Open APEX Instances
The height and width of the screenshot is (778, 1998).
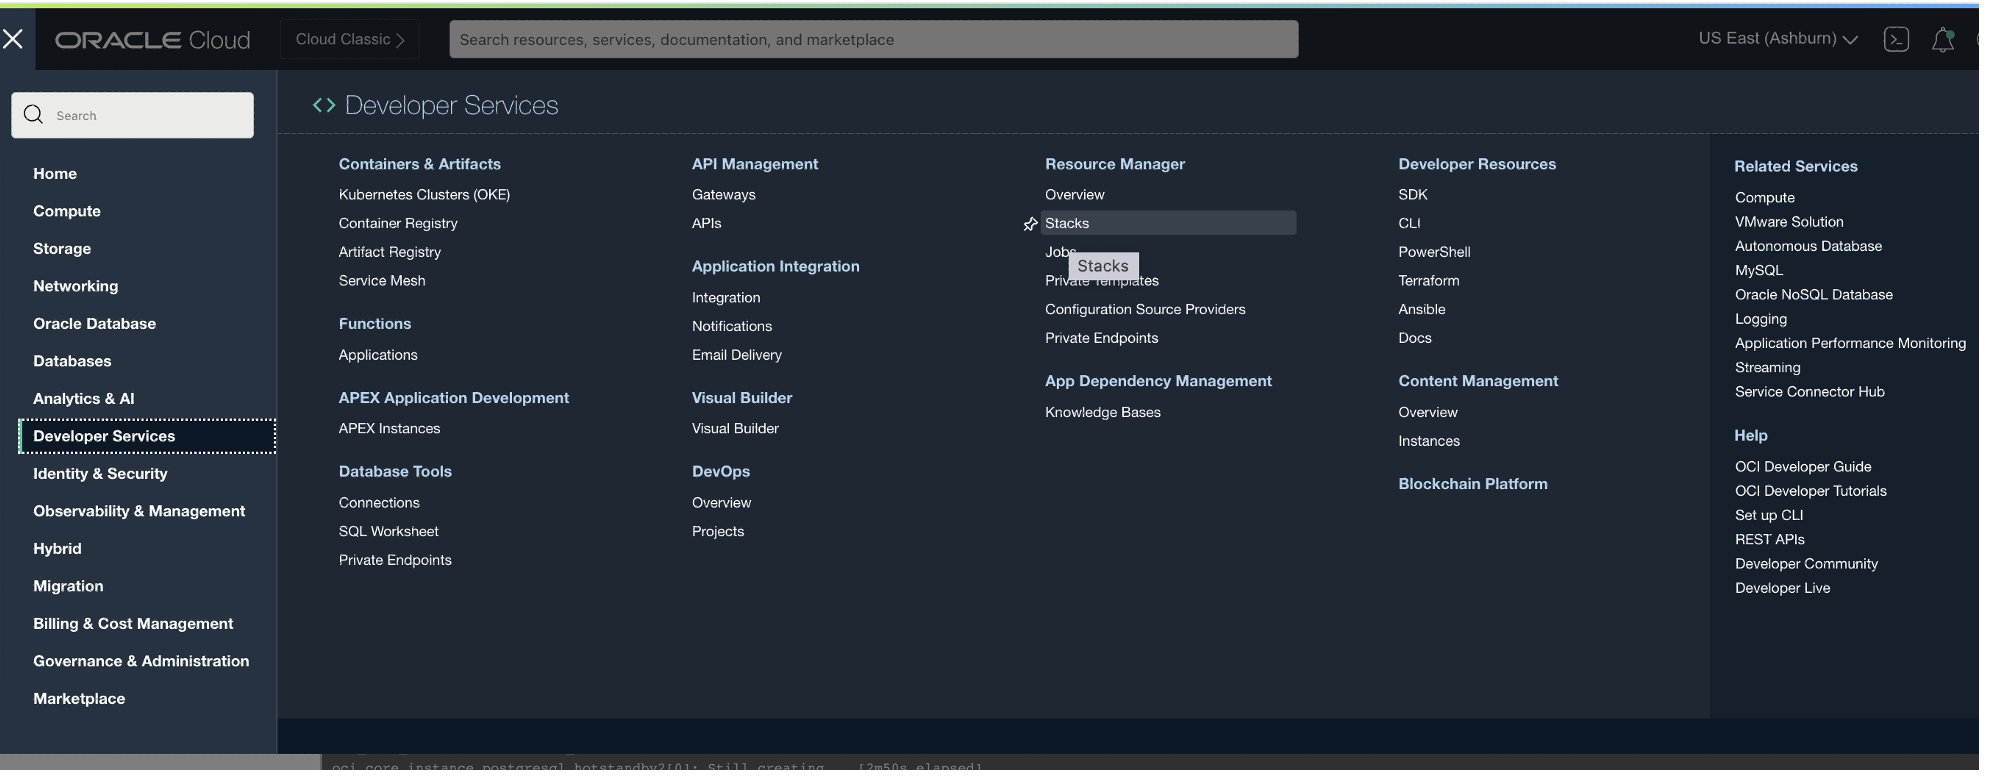pos(389,429)
